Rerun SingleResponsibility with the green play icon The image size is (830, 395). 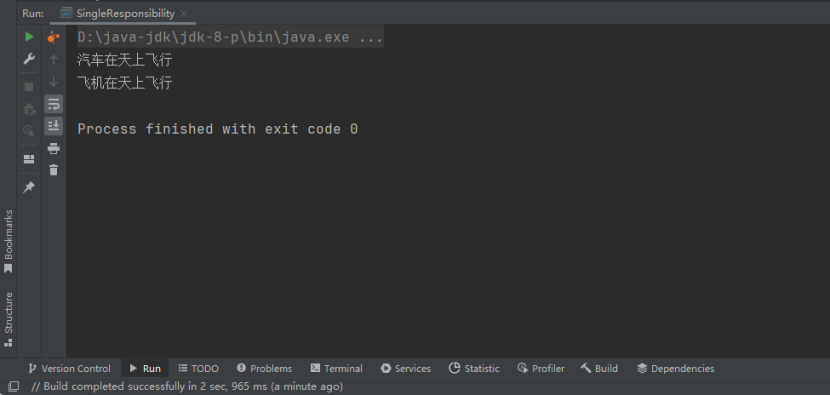pyautogui.click(x=29, y=37)
